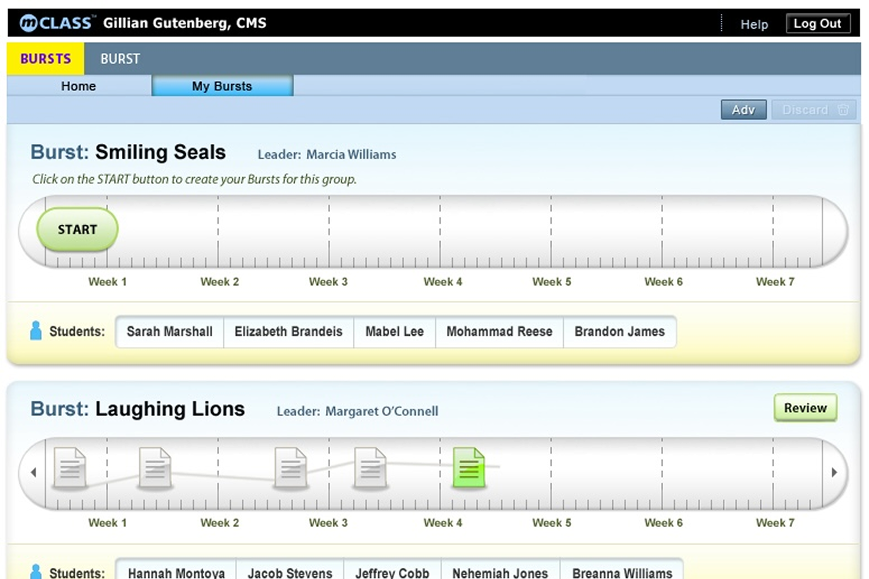Viewport: 869px width, 579px height.
Task: Click the START button for Smiling Seals
Action: tap(77, 229)
